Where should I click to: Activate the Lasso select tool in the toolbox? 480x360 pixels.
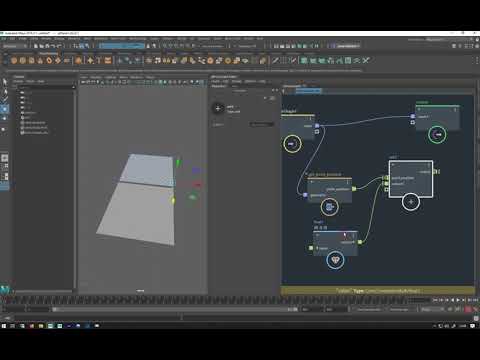5,91
